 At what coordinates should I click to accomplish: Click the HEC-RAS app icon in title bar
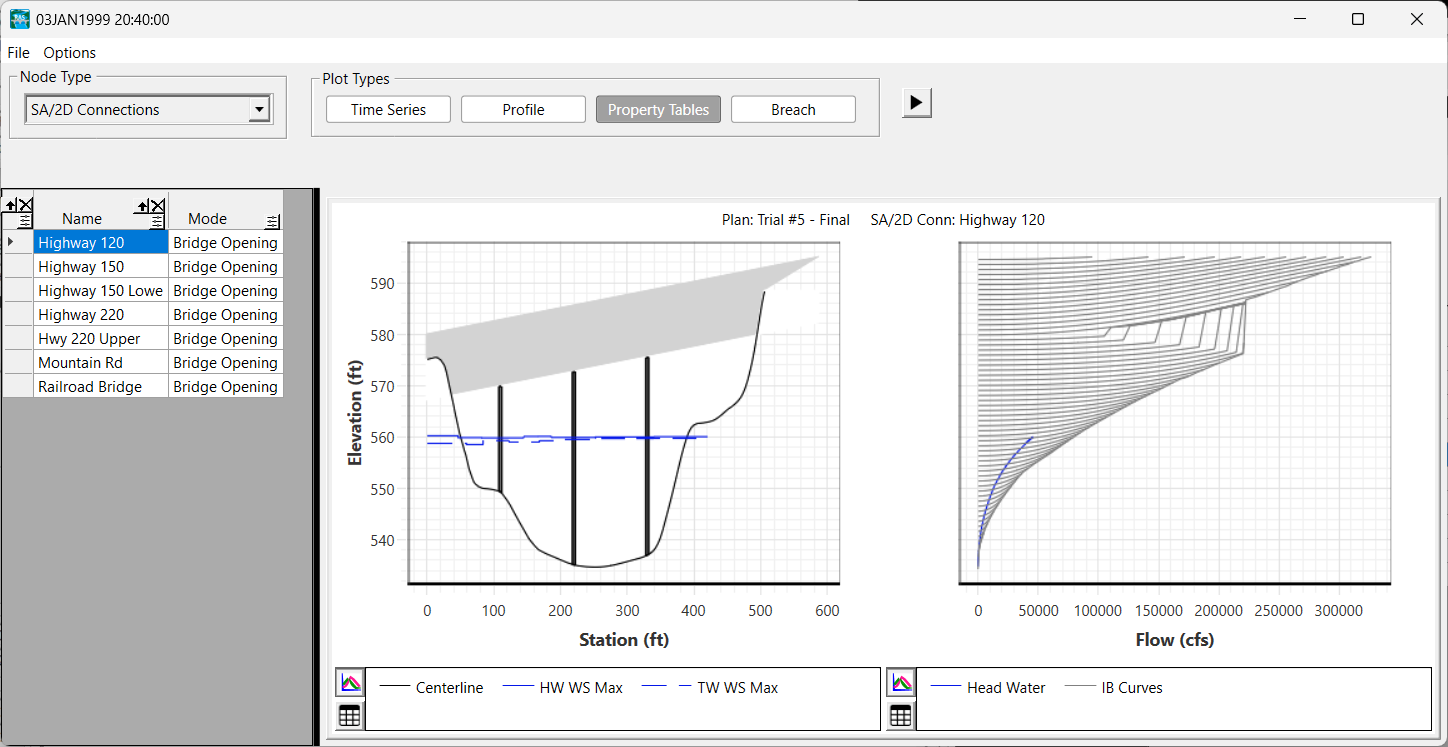(x=19, y=19)
